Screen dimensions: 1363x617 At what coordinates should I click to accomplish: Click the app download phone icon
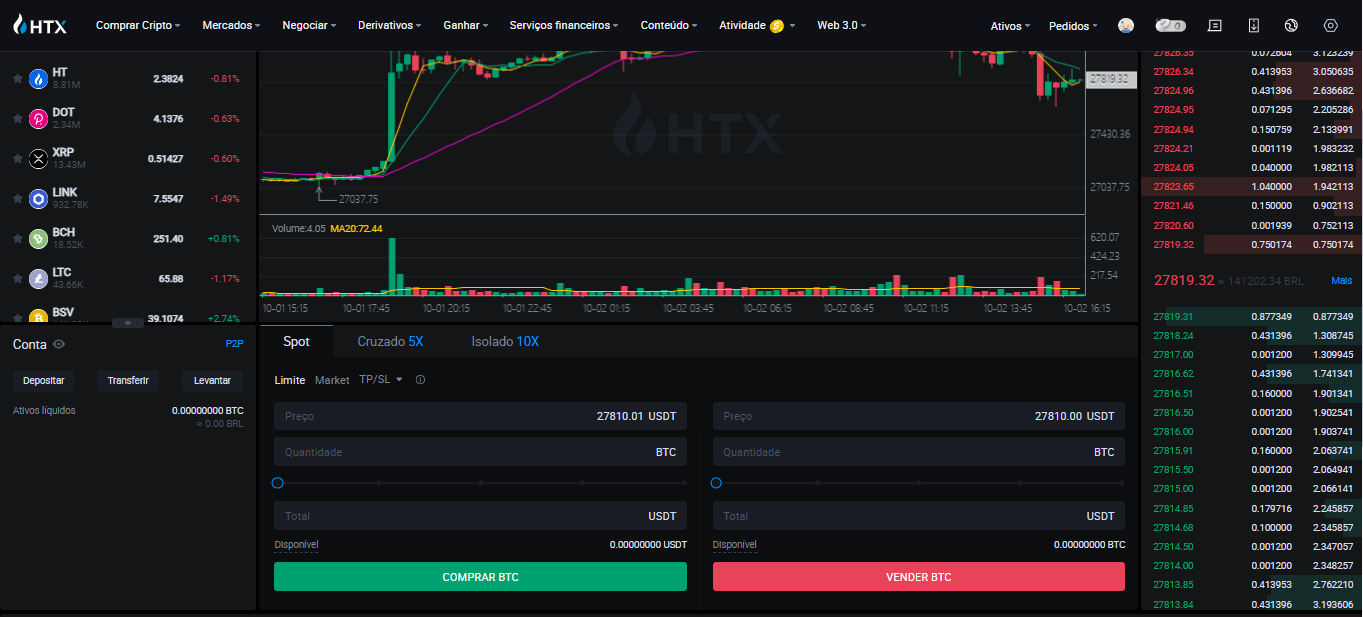[1254, 25]
